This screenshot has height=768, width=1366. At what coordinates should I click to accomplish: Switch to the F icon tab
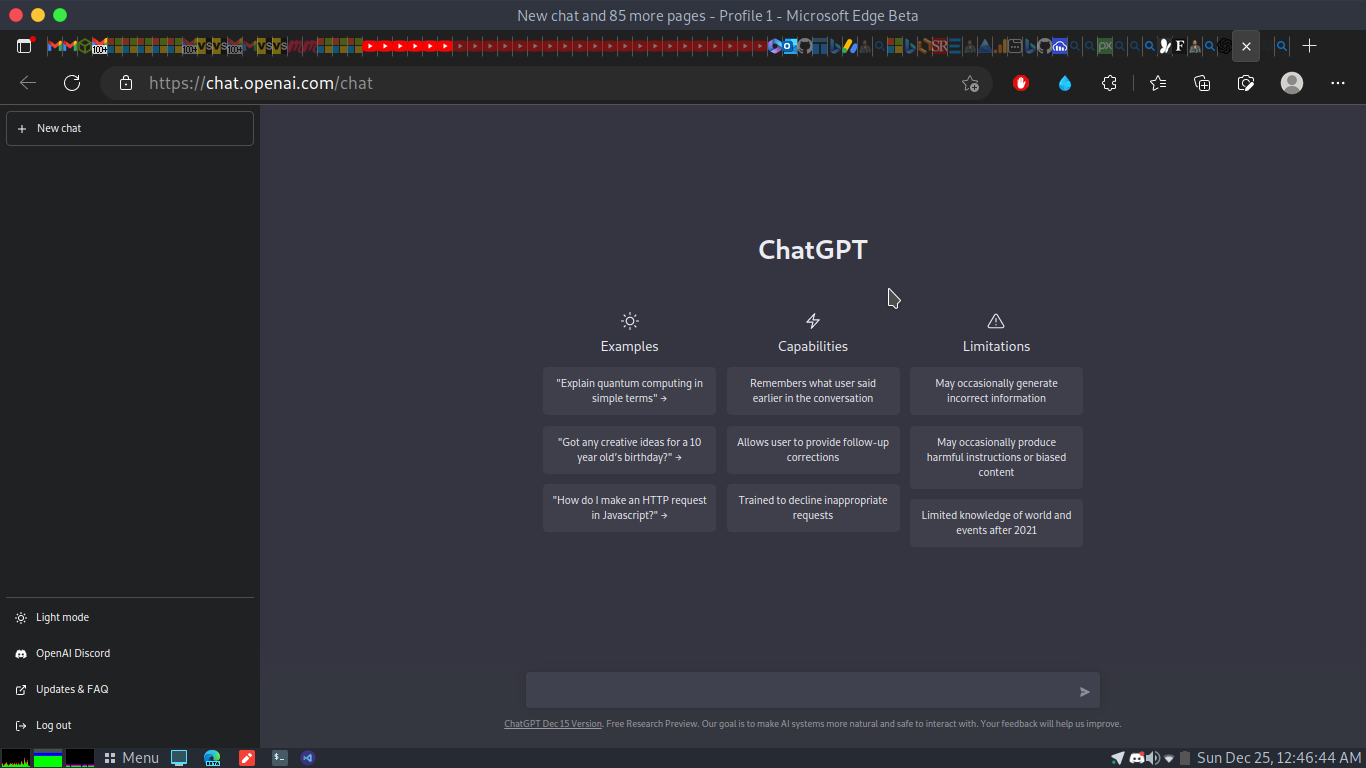coord(1180,46)
